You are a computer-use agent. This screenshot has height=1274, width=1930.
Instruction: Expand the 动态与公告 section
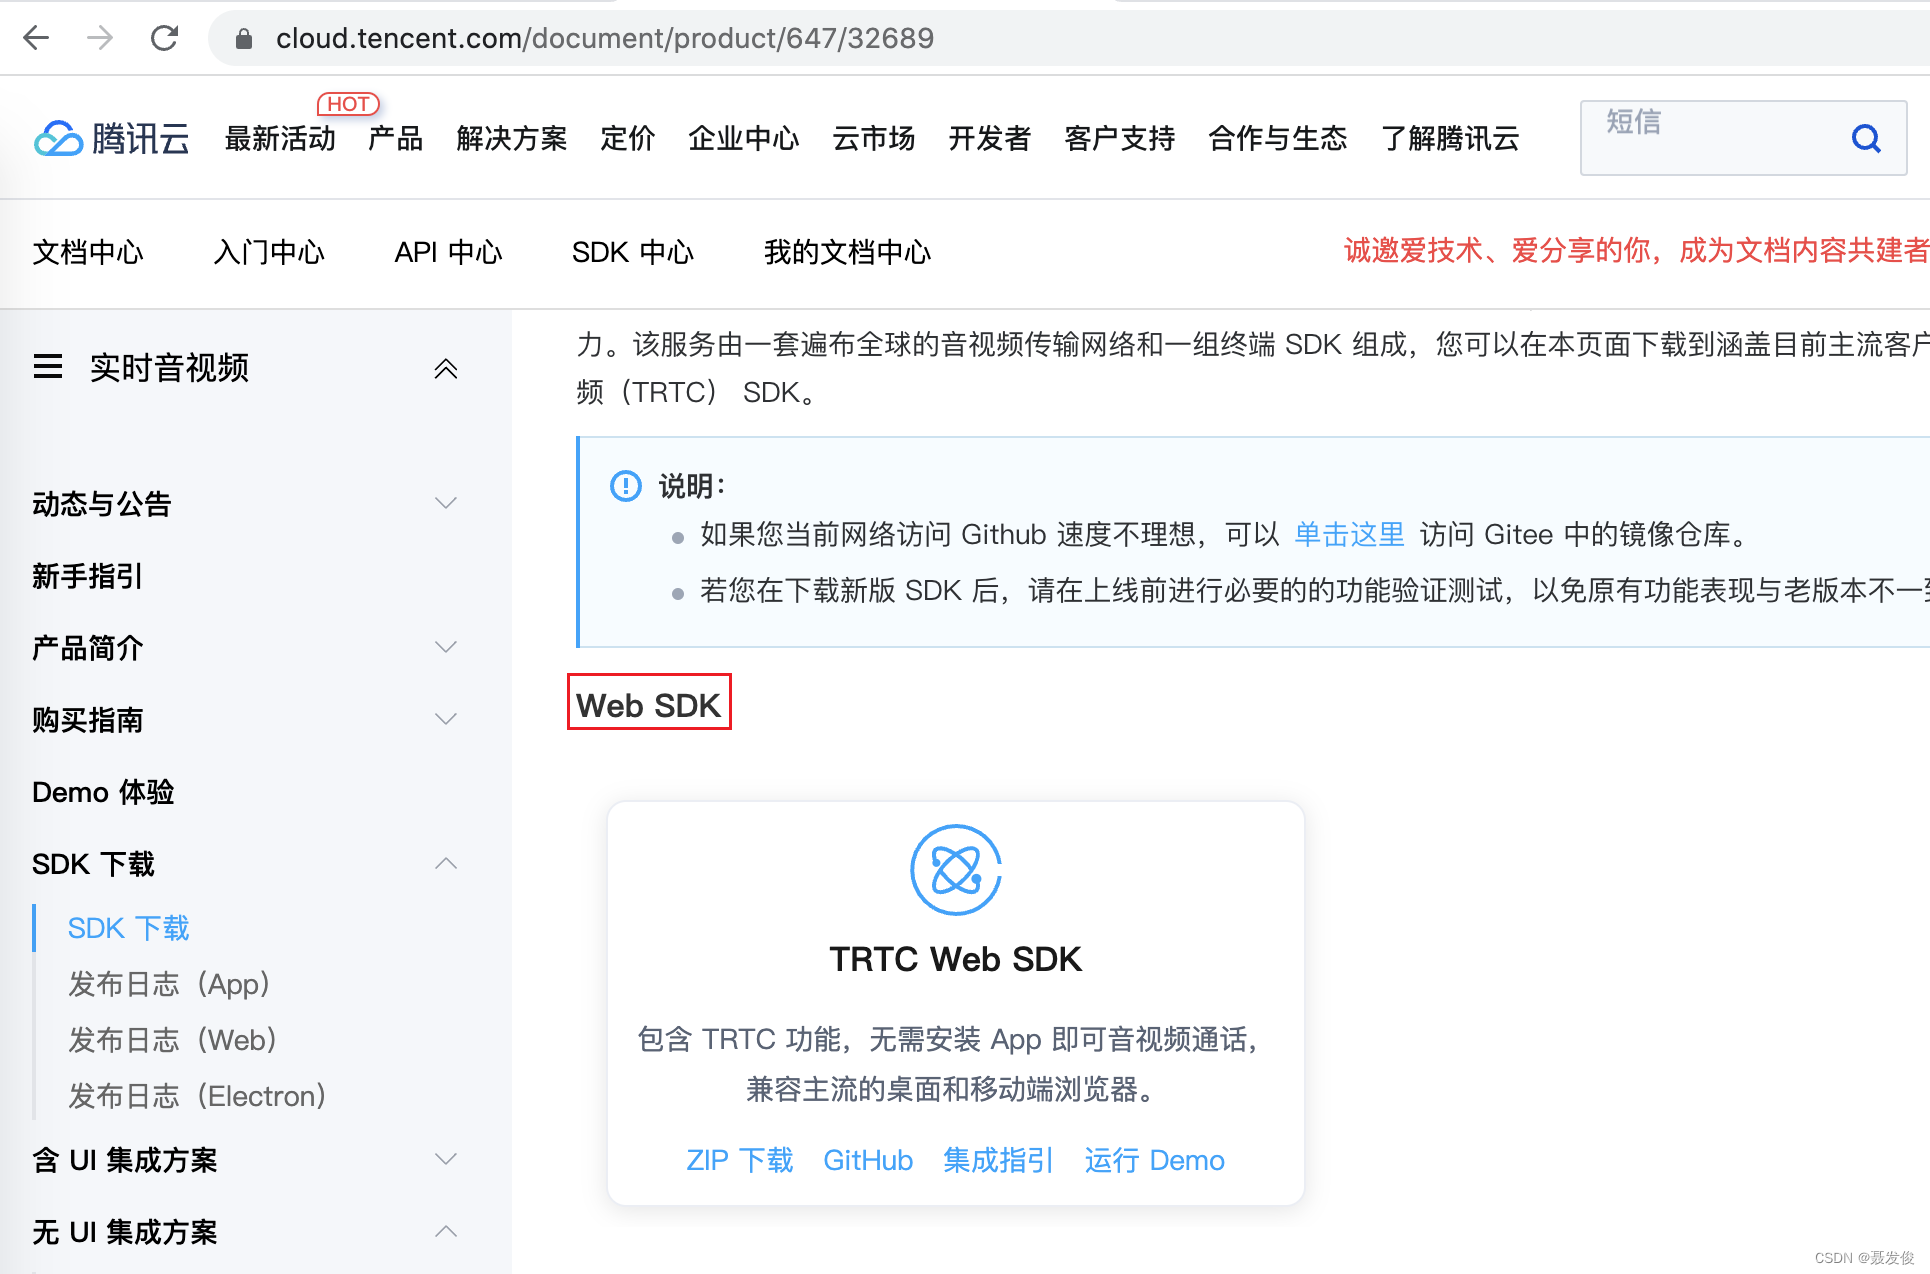point(446,503)
